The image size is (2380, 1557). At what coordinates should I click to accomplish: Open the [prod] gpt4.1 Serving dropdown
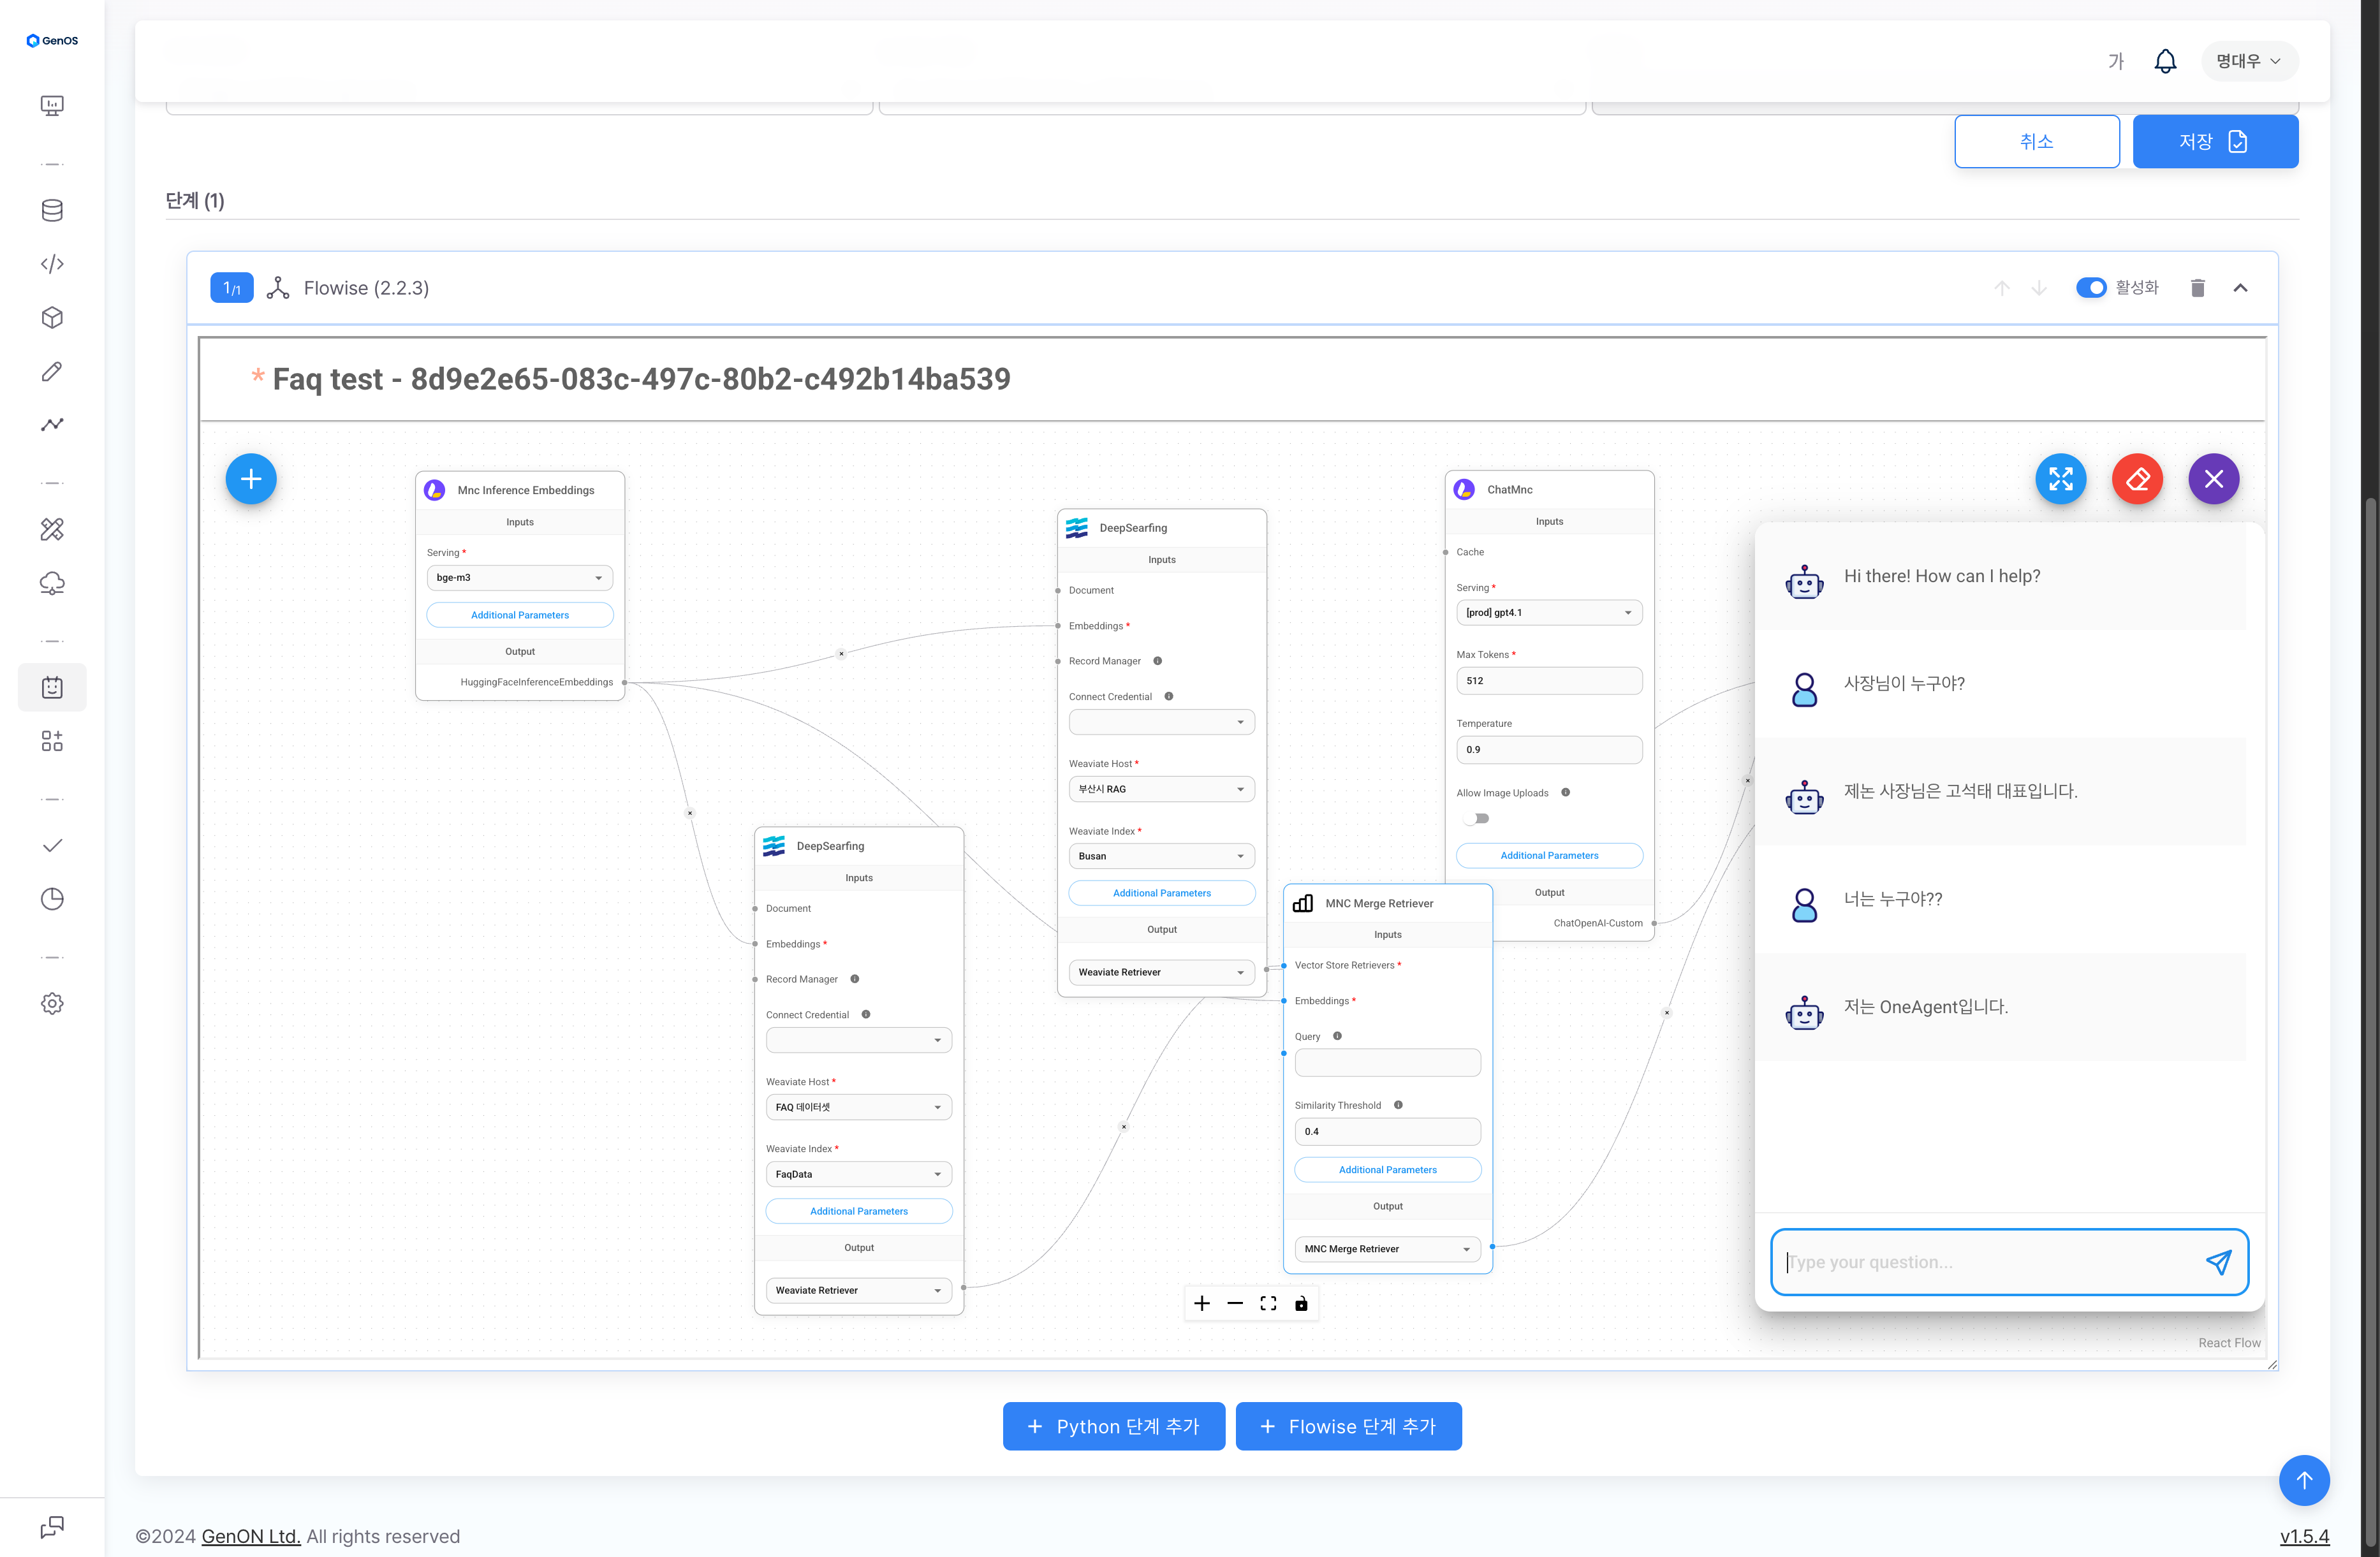pyautogui.click(x=1549, y=613)
